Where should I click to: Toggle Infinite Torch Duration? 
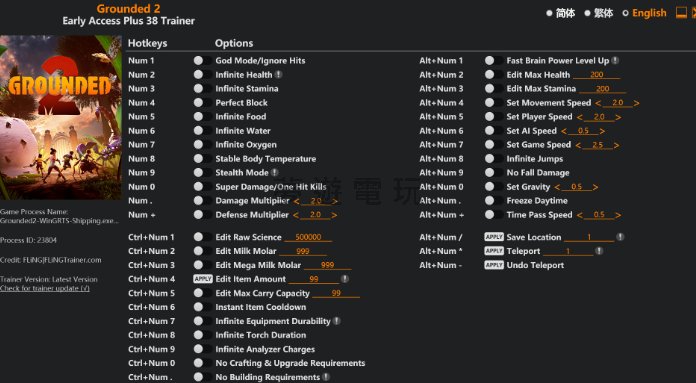click(202, 335)
